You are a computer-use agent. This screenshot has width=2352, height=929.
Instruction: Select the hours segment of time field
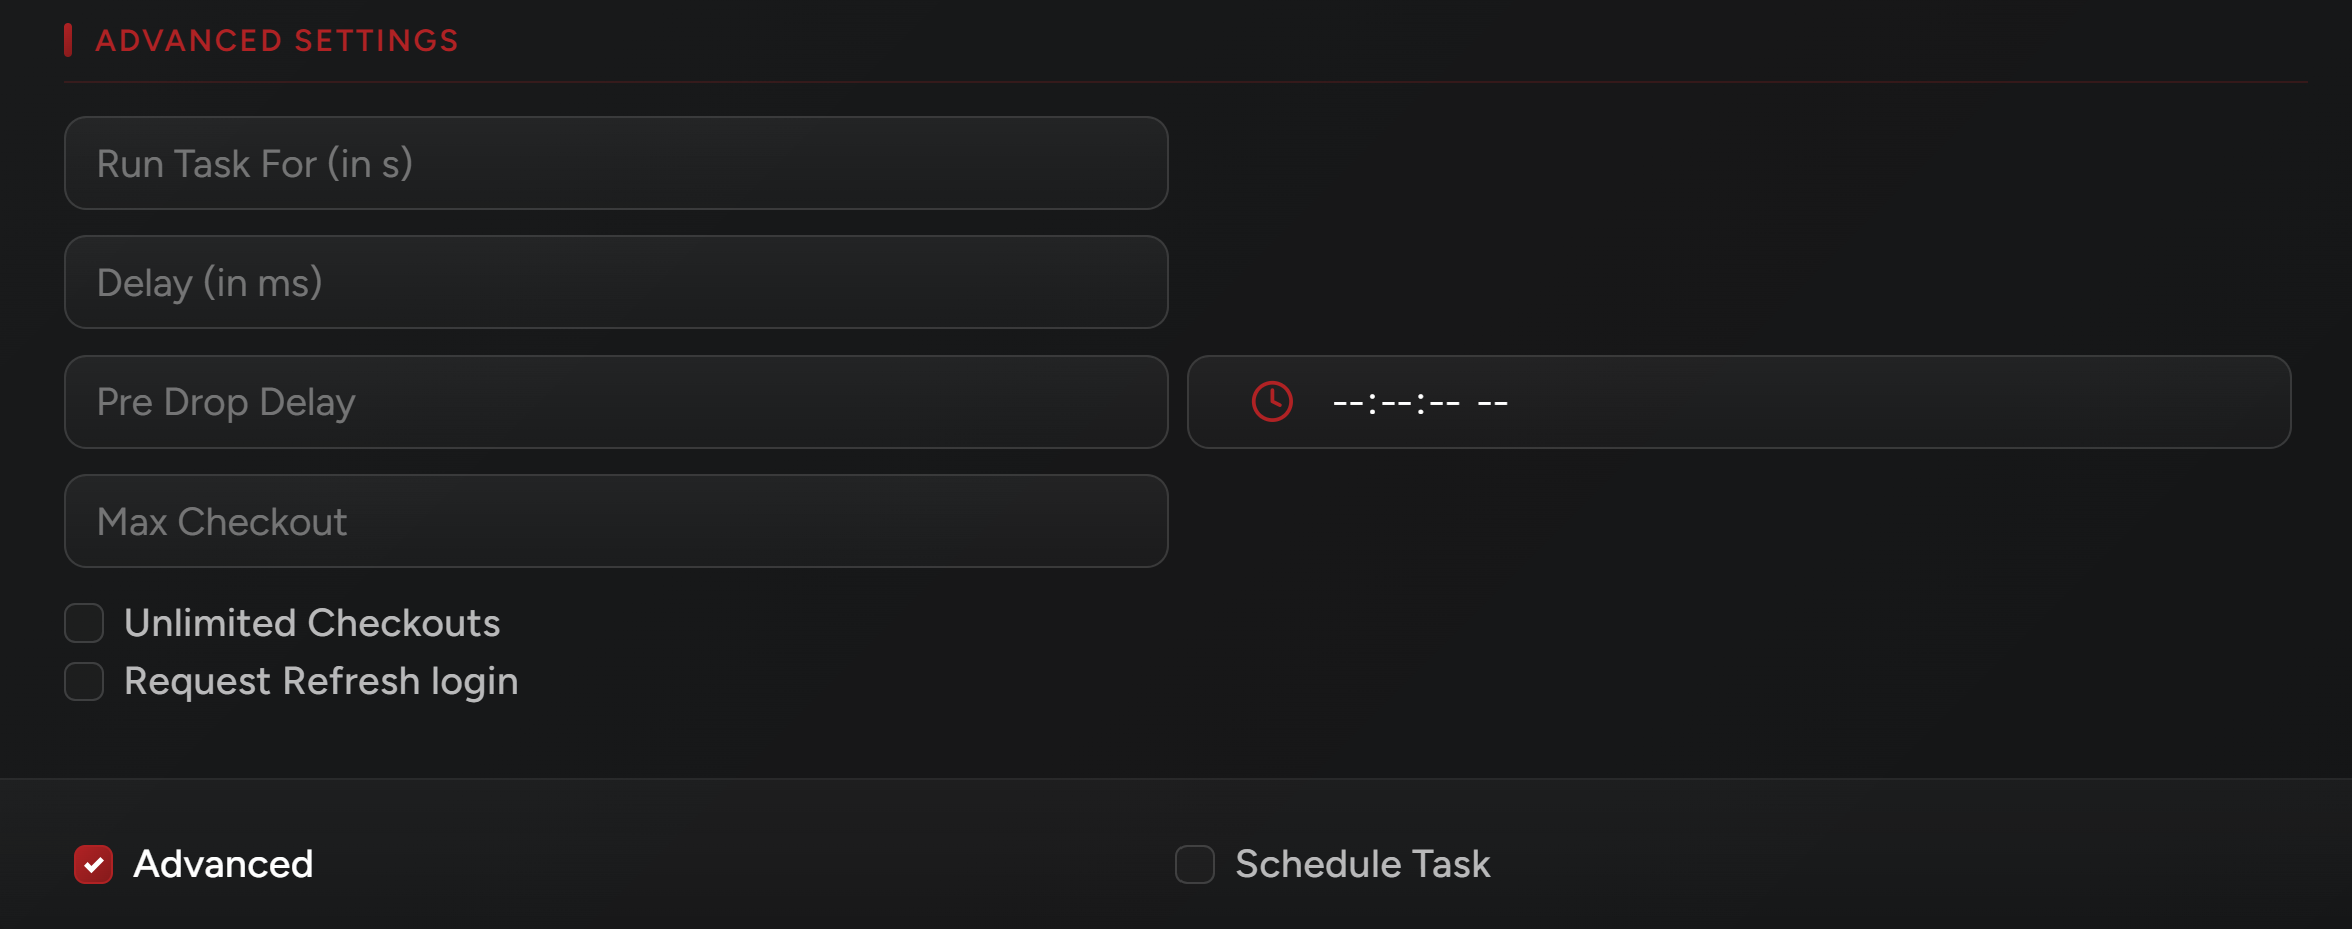tap(1348, 403)
